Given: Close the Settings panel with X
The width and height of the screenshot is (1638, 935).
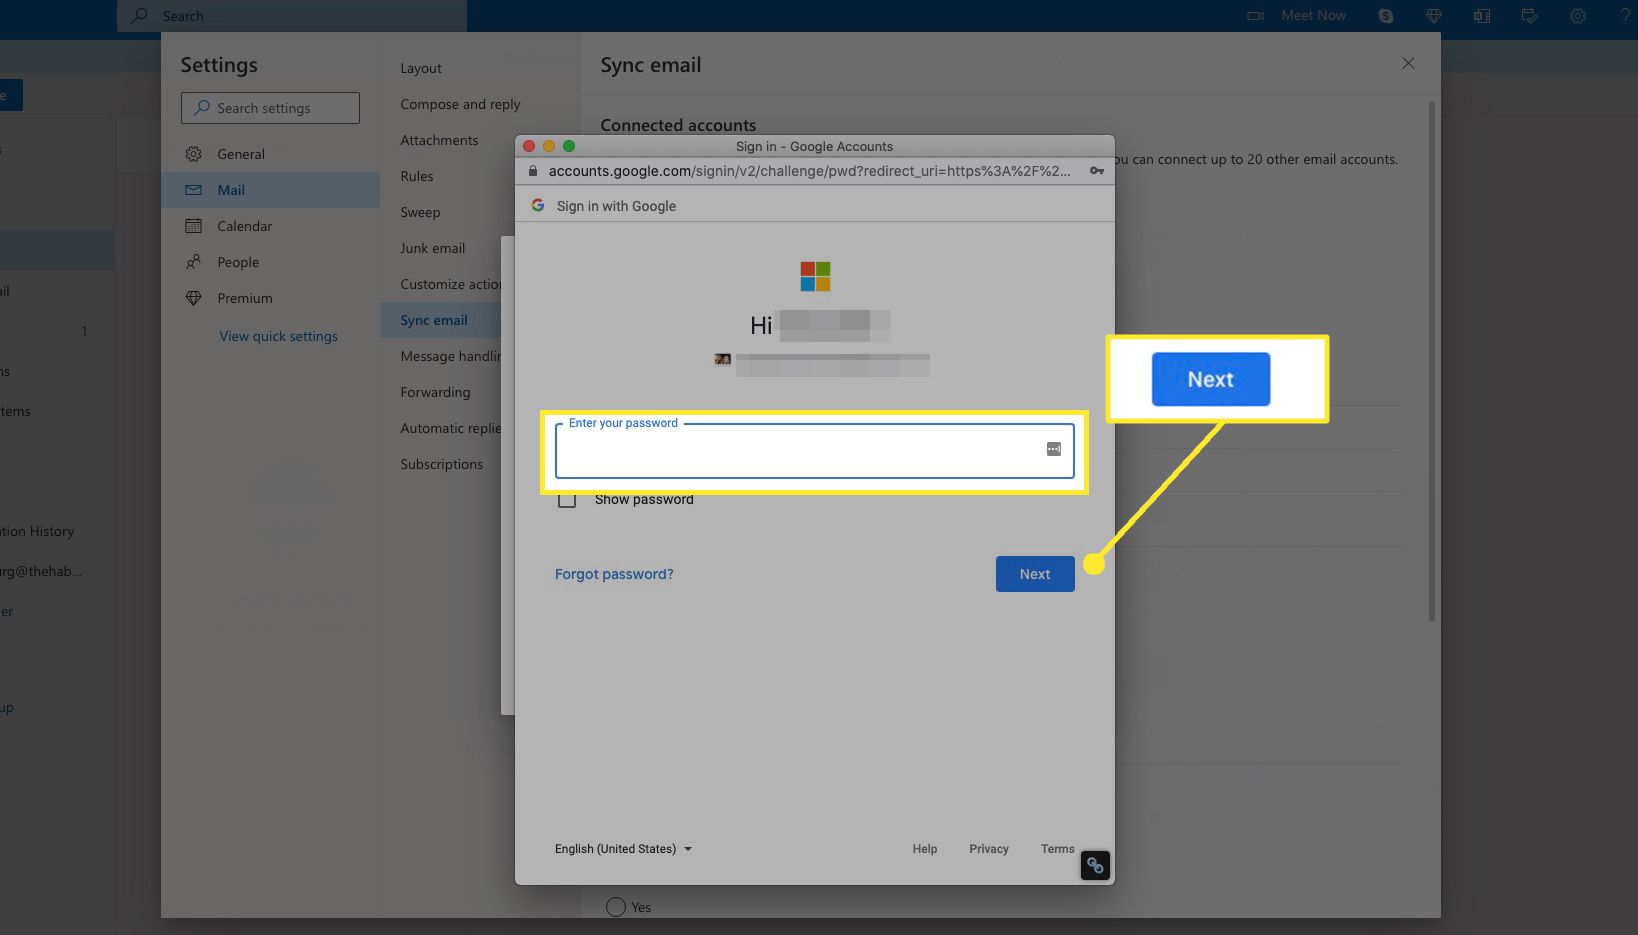Looking at the screenshot, I should point(1408,63).
